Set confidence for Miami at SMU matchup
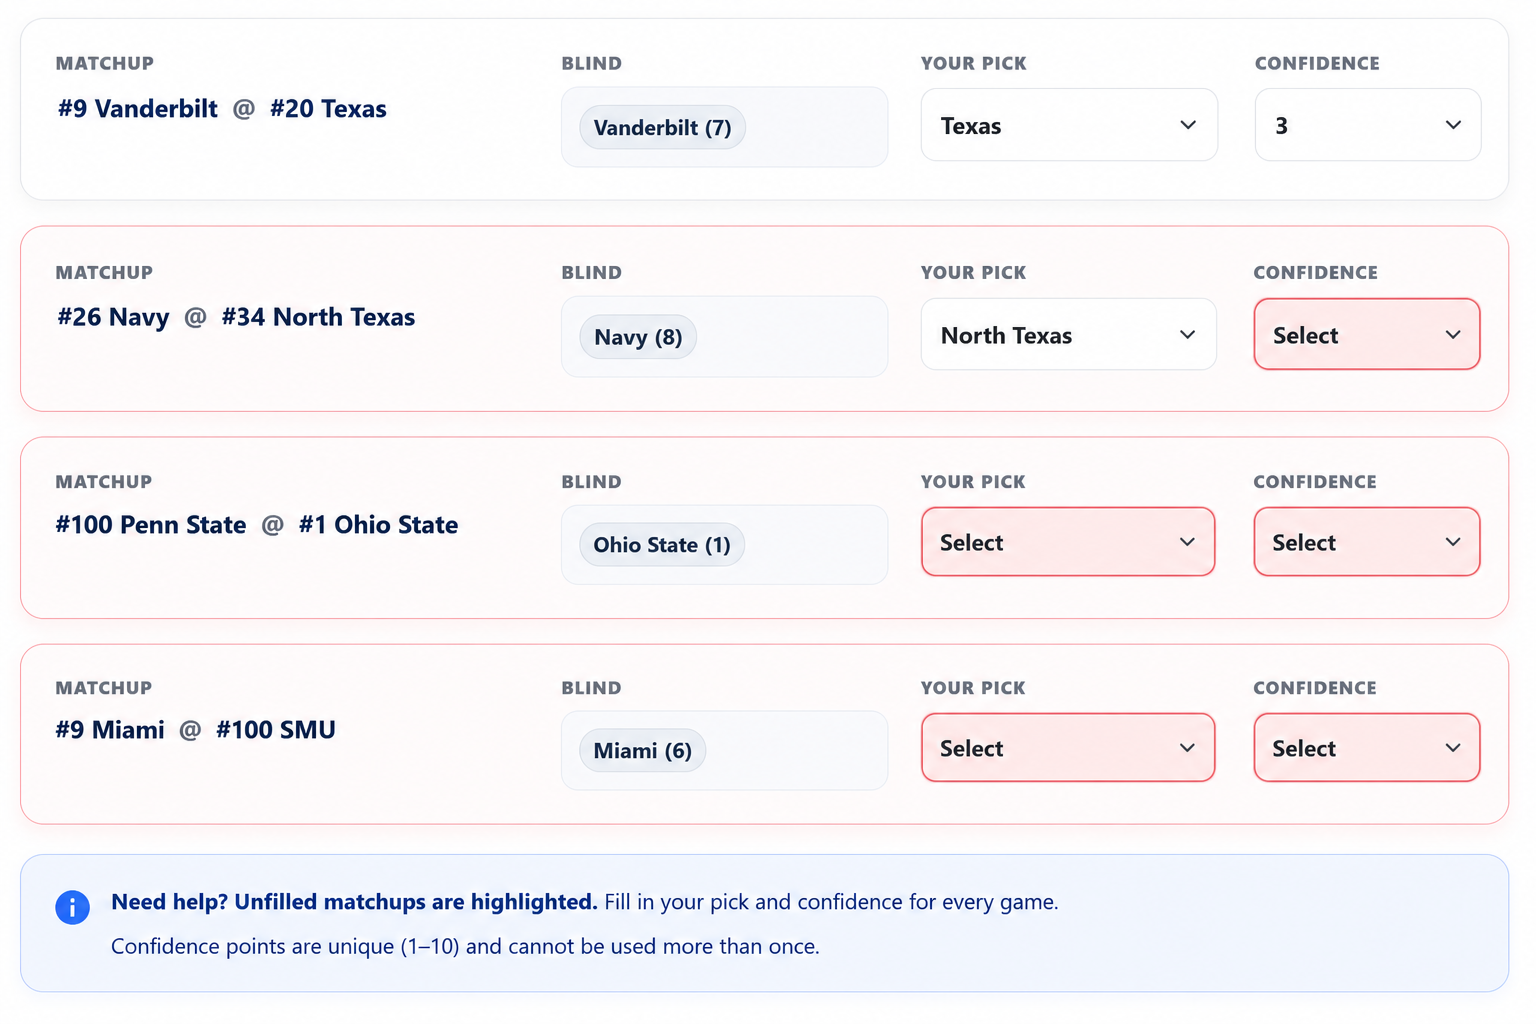This screenshot has width=1536, height=1024. click(x=1367, y=748)
